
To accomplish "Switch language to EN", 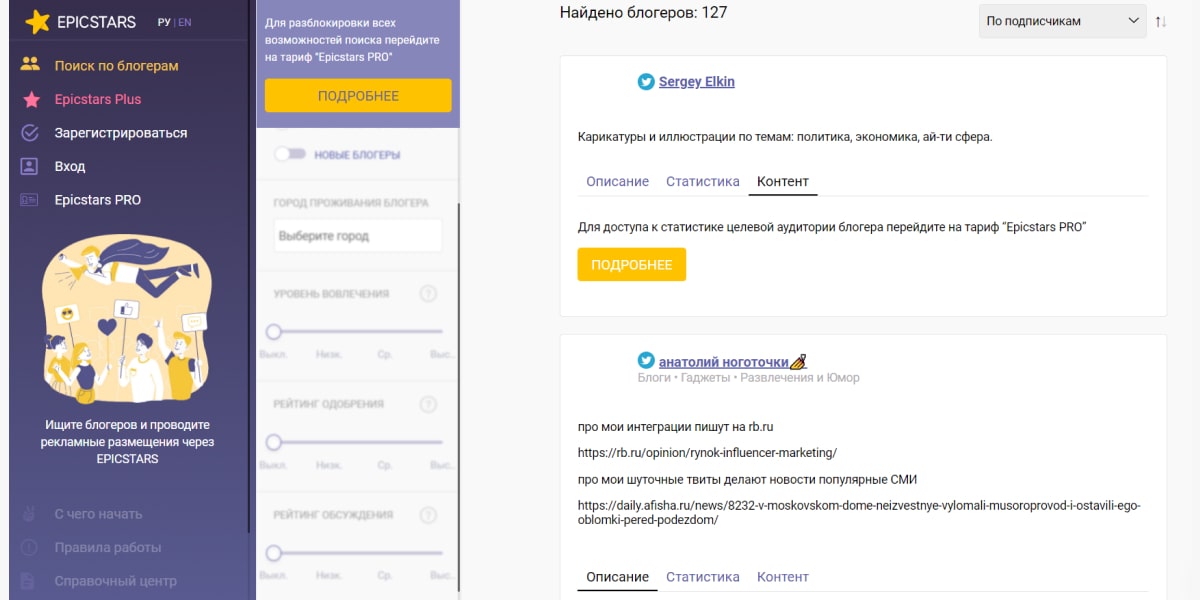I will point(185,22).
